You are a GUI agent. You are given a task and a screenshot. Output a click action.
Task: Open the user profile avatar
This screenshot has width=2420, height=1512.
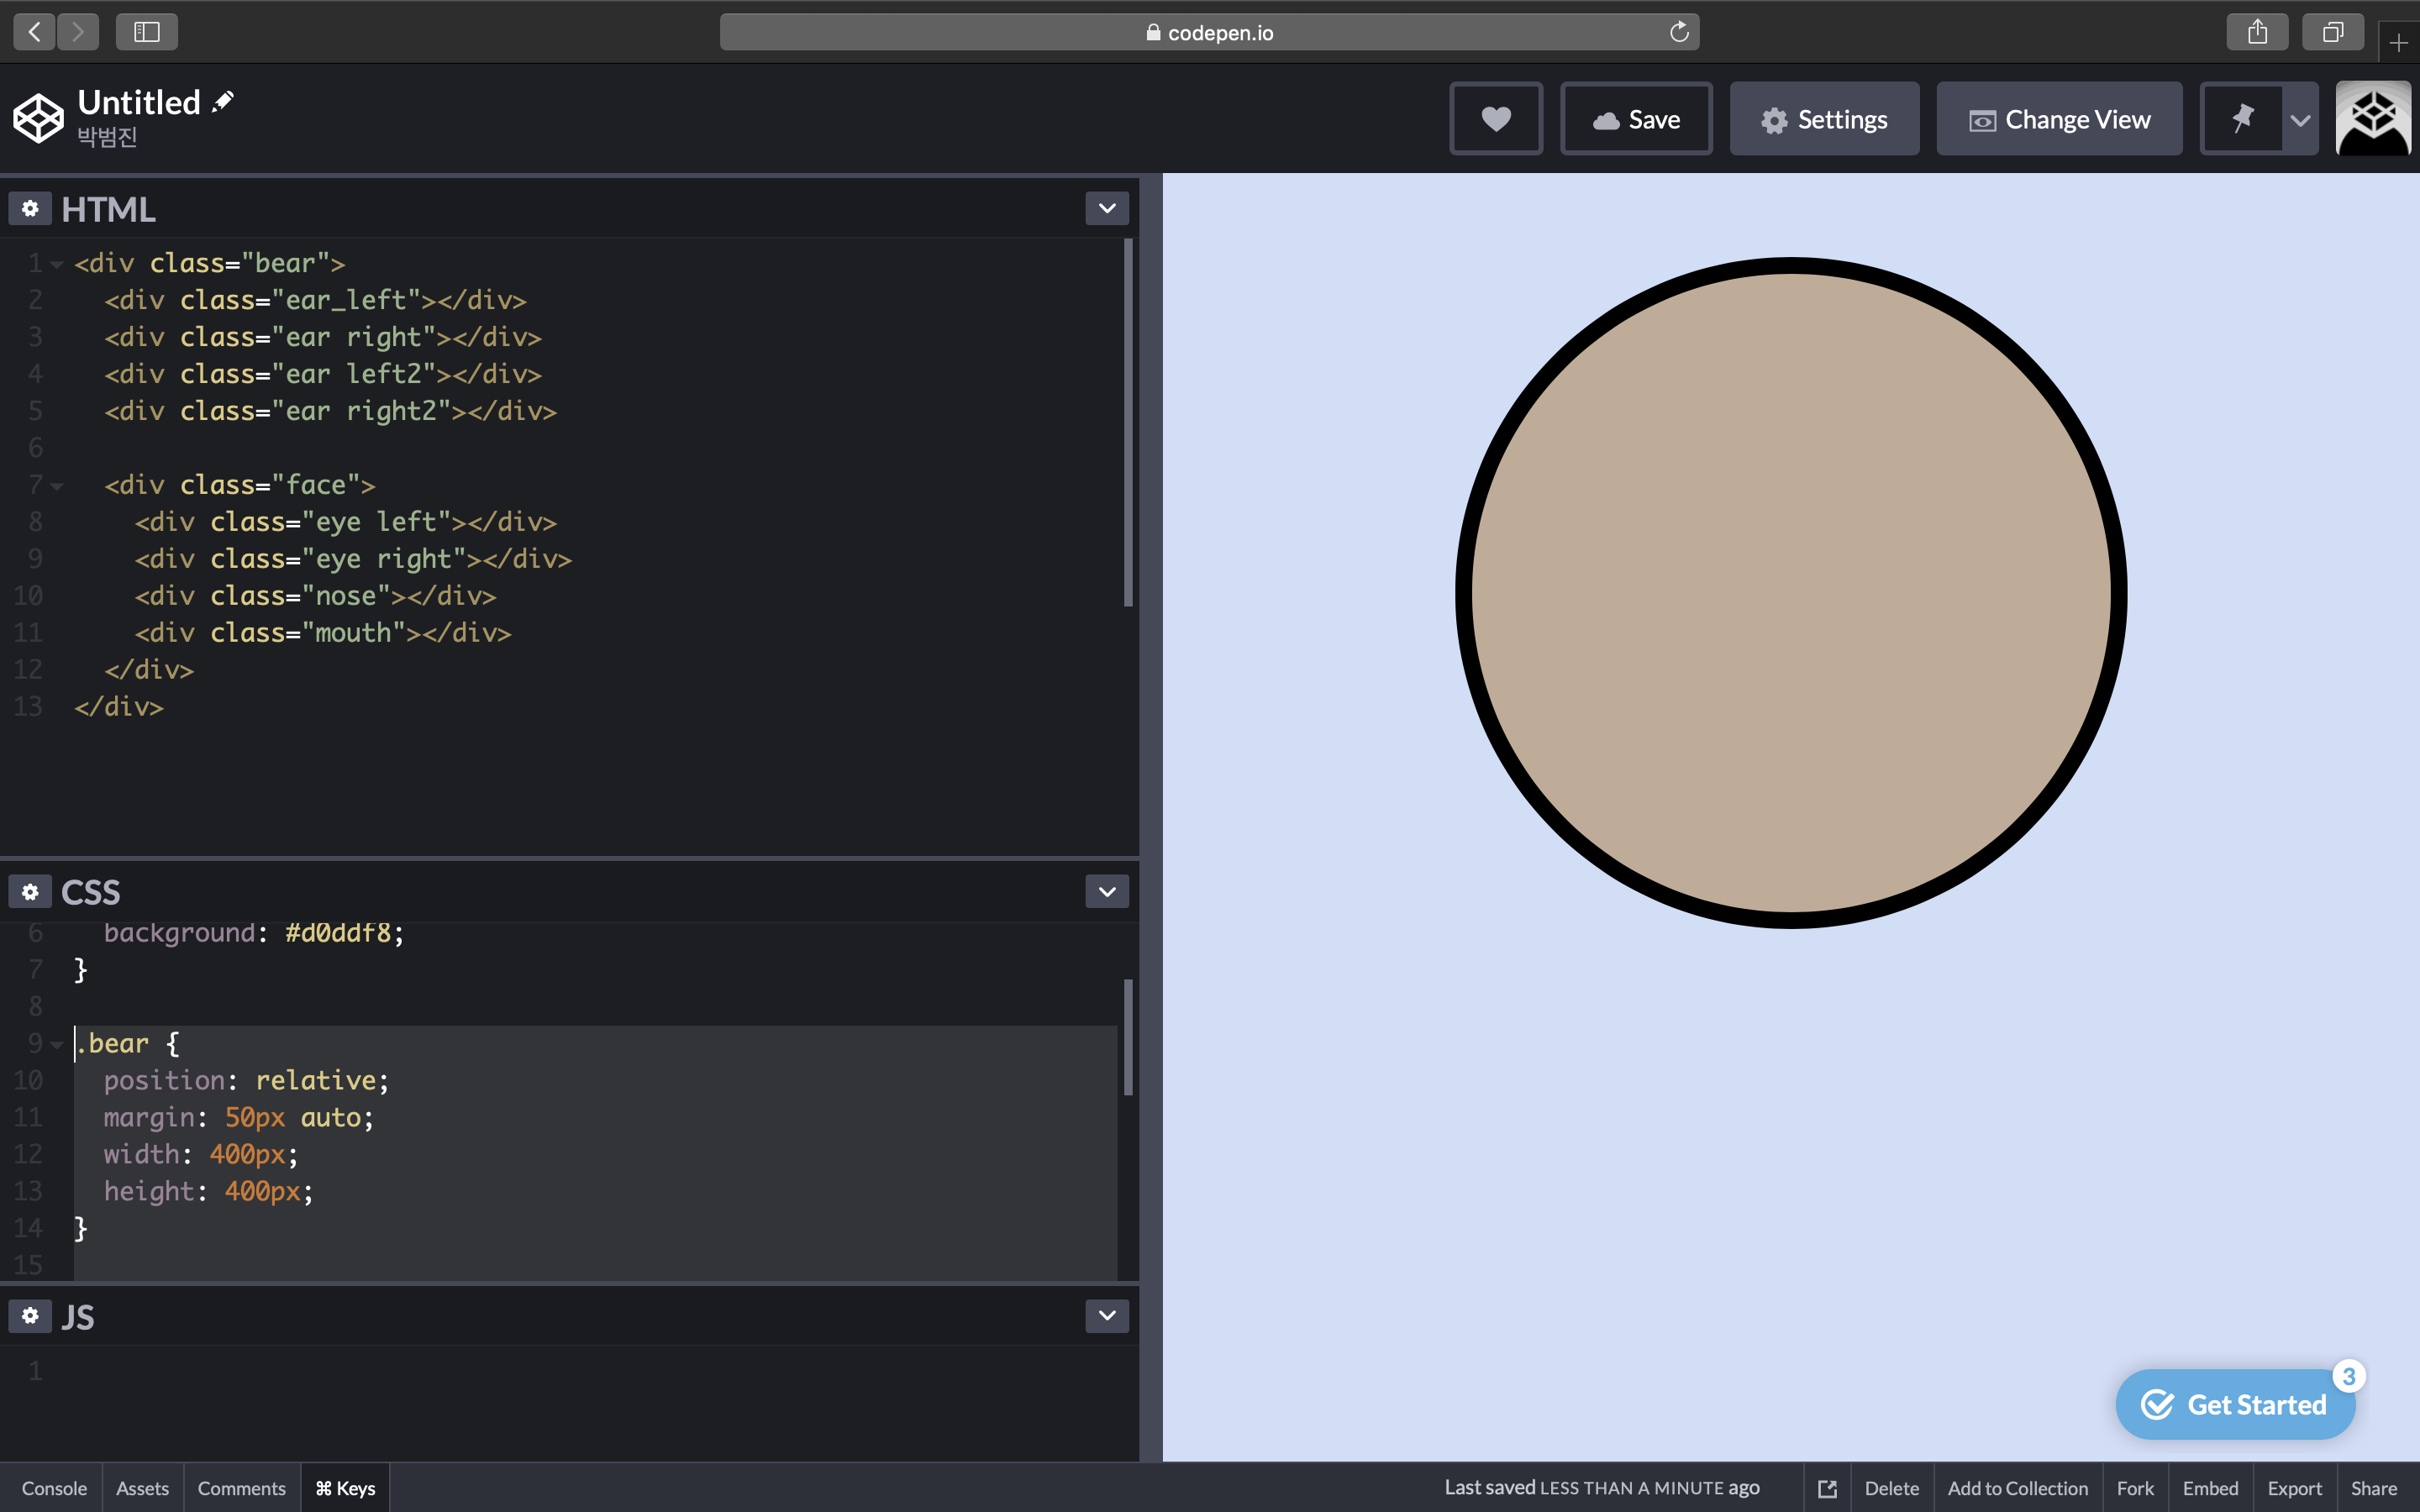[x=2373, y=119]
